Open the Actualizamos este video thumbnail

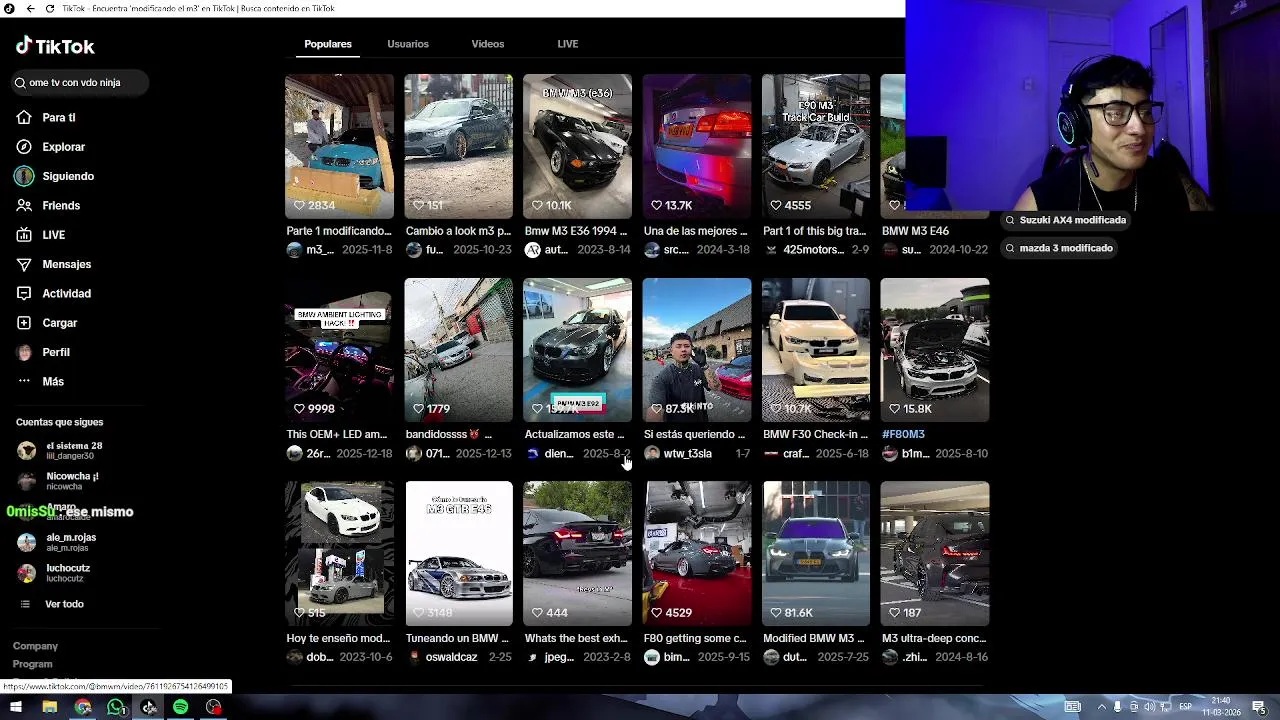coord(577,350)
